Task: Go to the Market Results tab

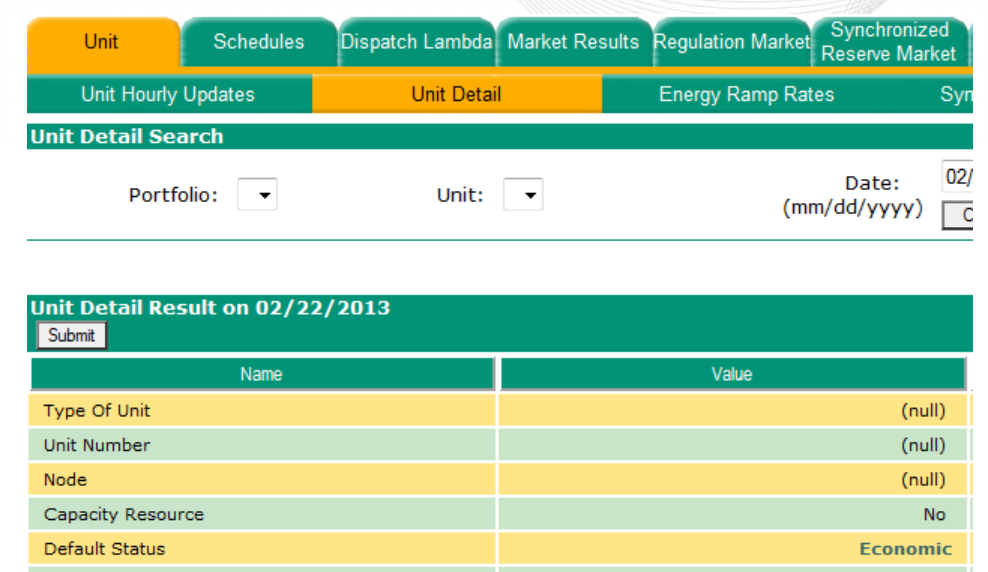Action: [573, 42]
